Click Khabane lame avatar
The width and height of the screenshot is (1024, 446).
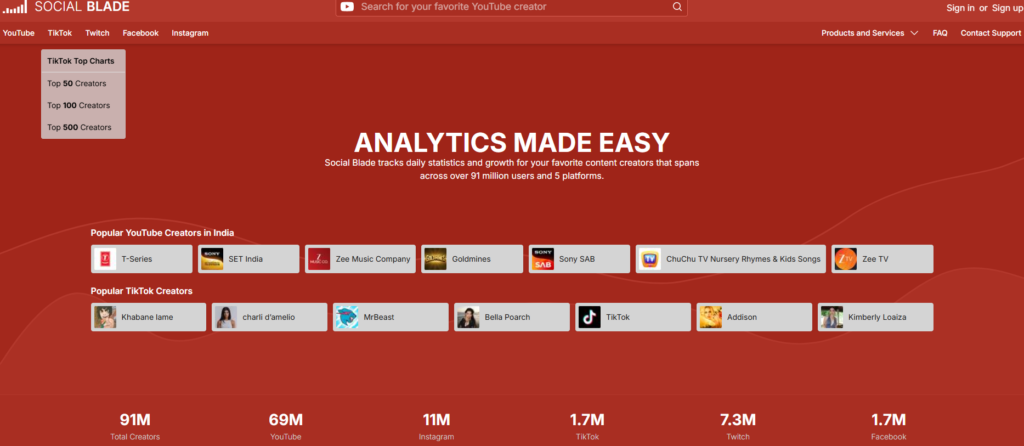click(104, 317)
